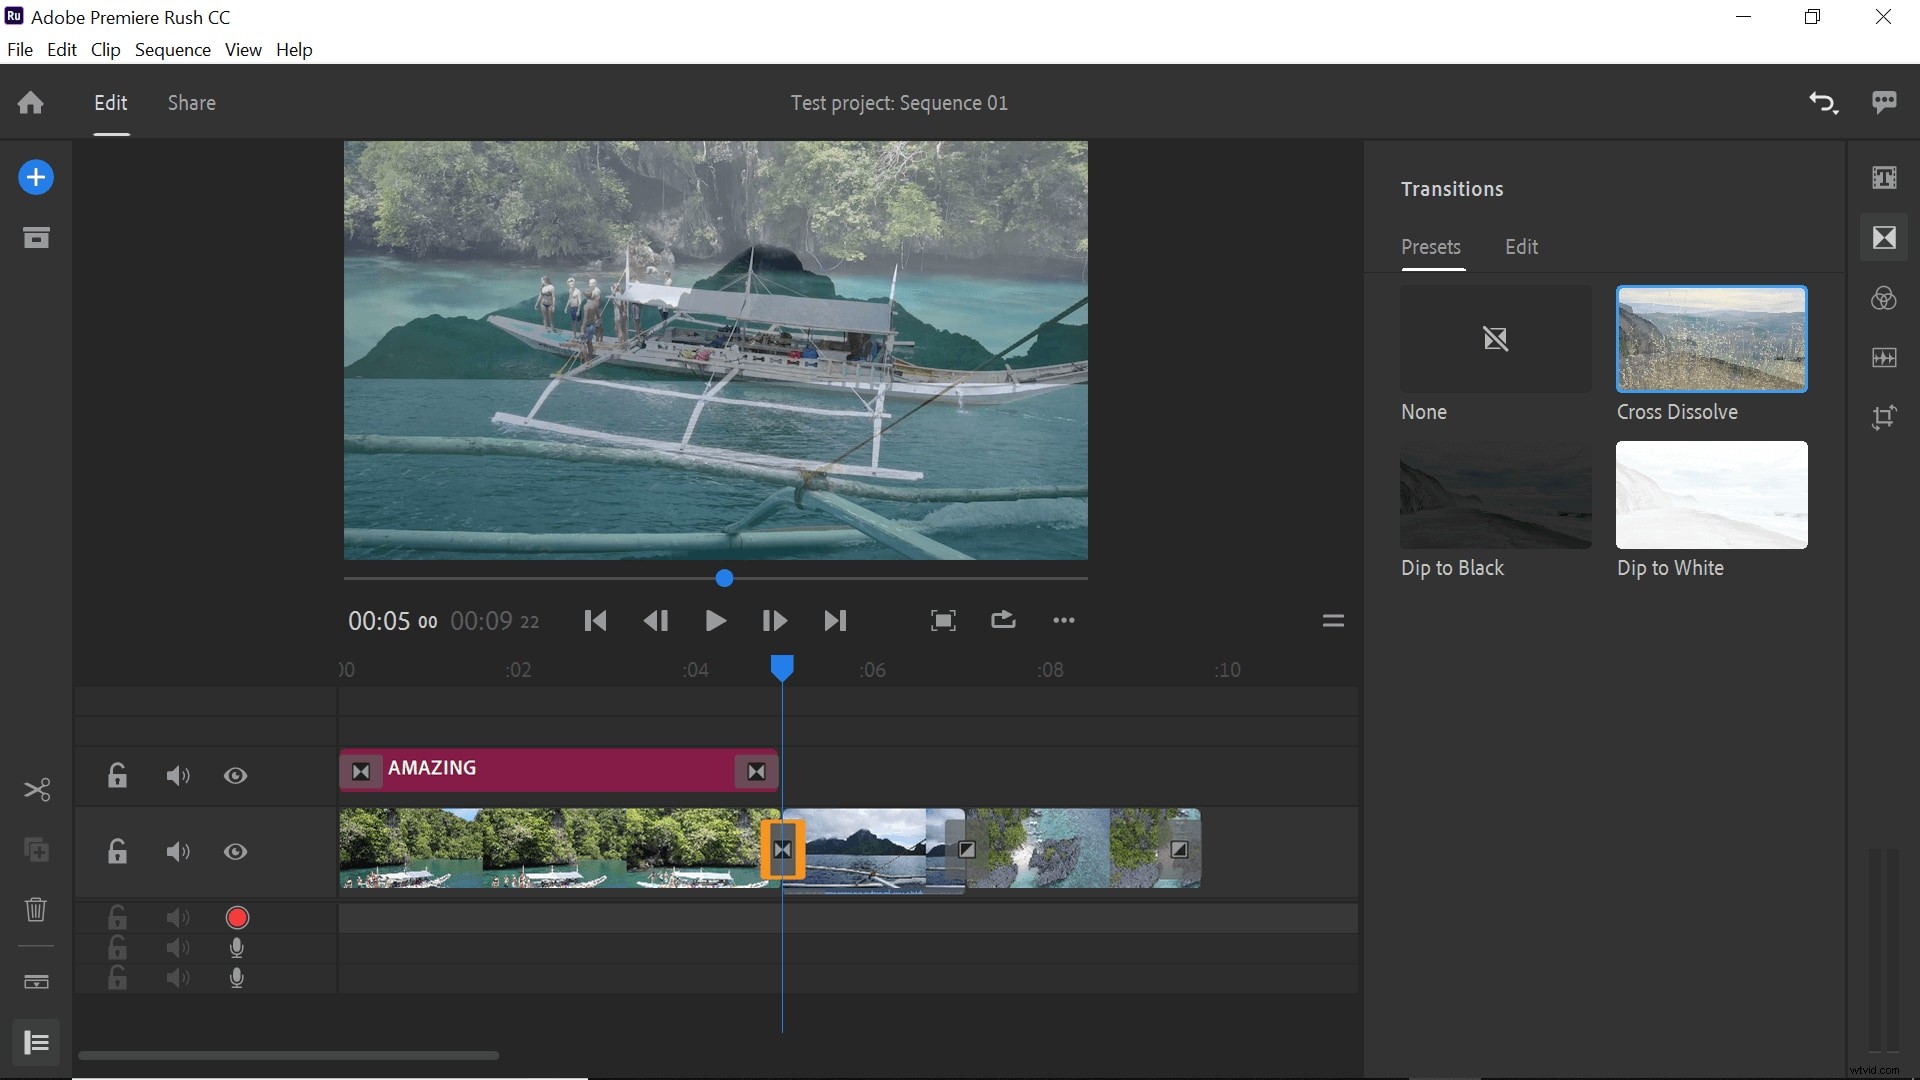Select the aerial island clip at timeline end
The height and width of the screenshot is (1080, 1920).
[1083, 848]
